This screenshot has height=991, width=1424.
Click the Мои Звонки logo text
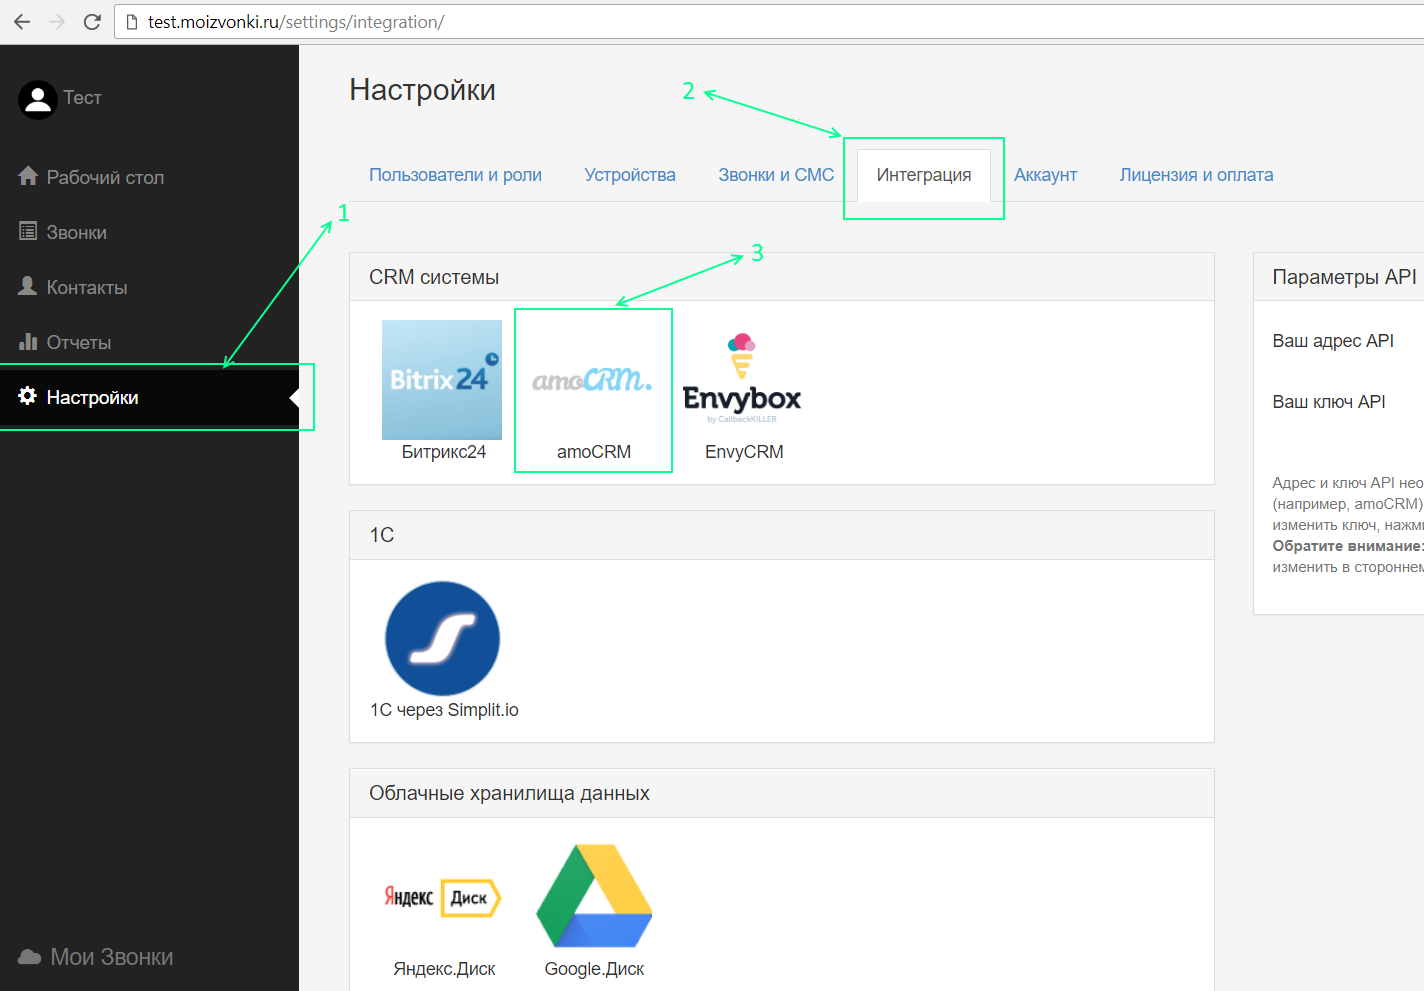[112, 957]
